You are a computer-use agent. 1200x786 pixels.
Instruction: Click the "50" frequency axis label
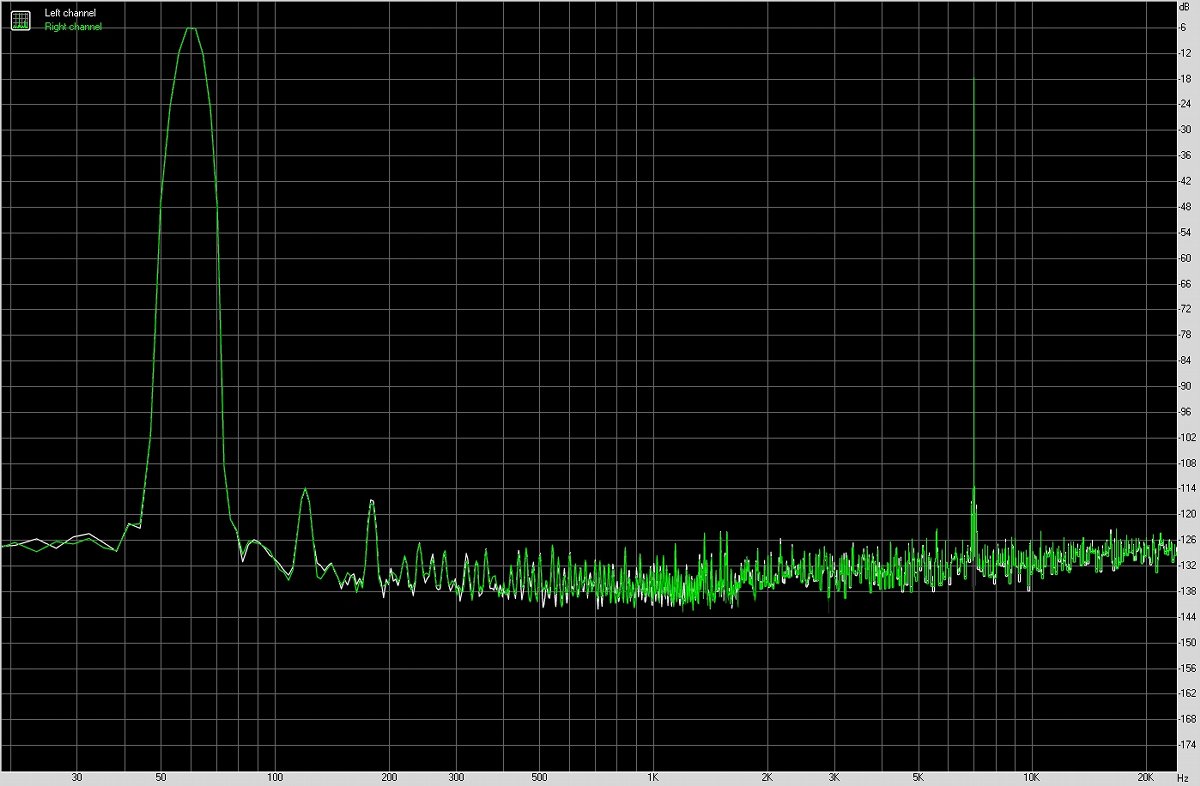161,777
